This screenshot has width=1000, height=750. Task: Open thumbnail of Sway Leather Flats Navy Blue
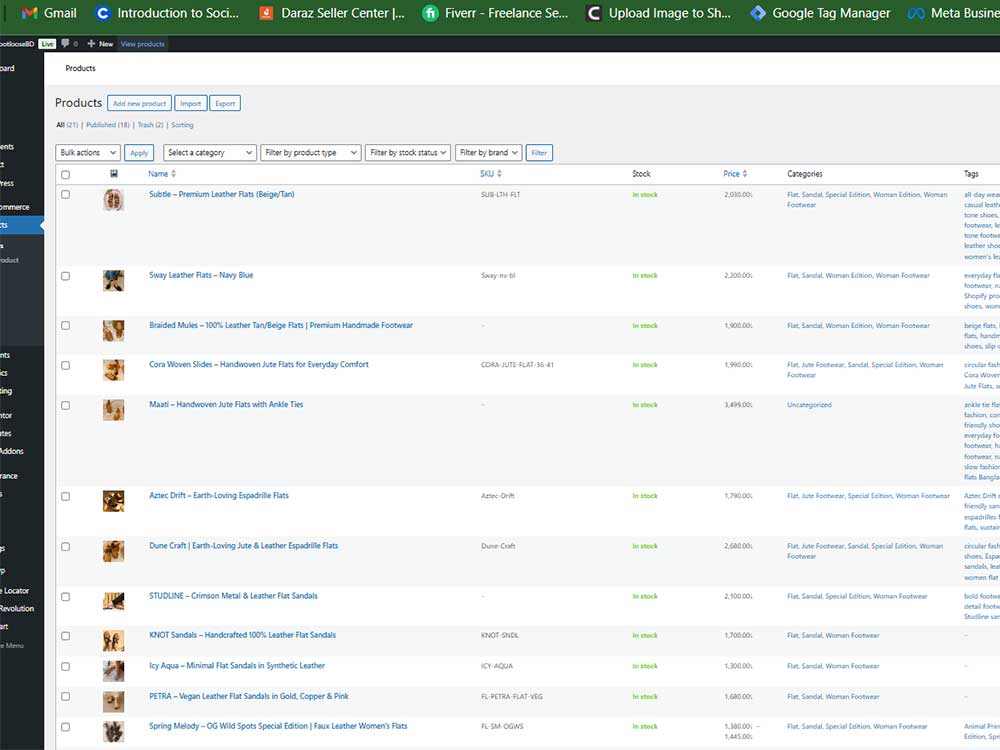[x=114, y=281]
